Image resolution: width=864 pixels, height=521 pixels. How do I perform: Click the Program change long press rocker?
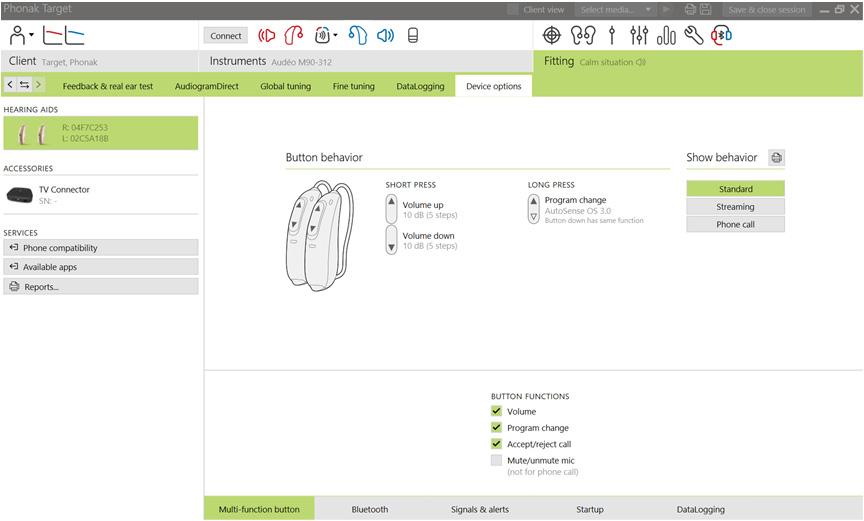point(533,209)
